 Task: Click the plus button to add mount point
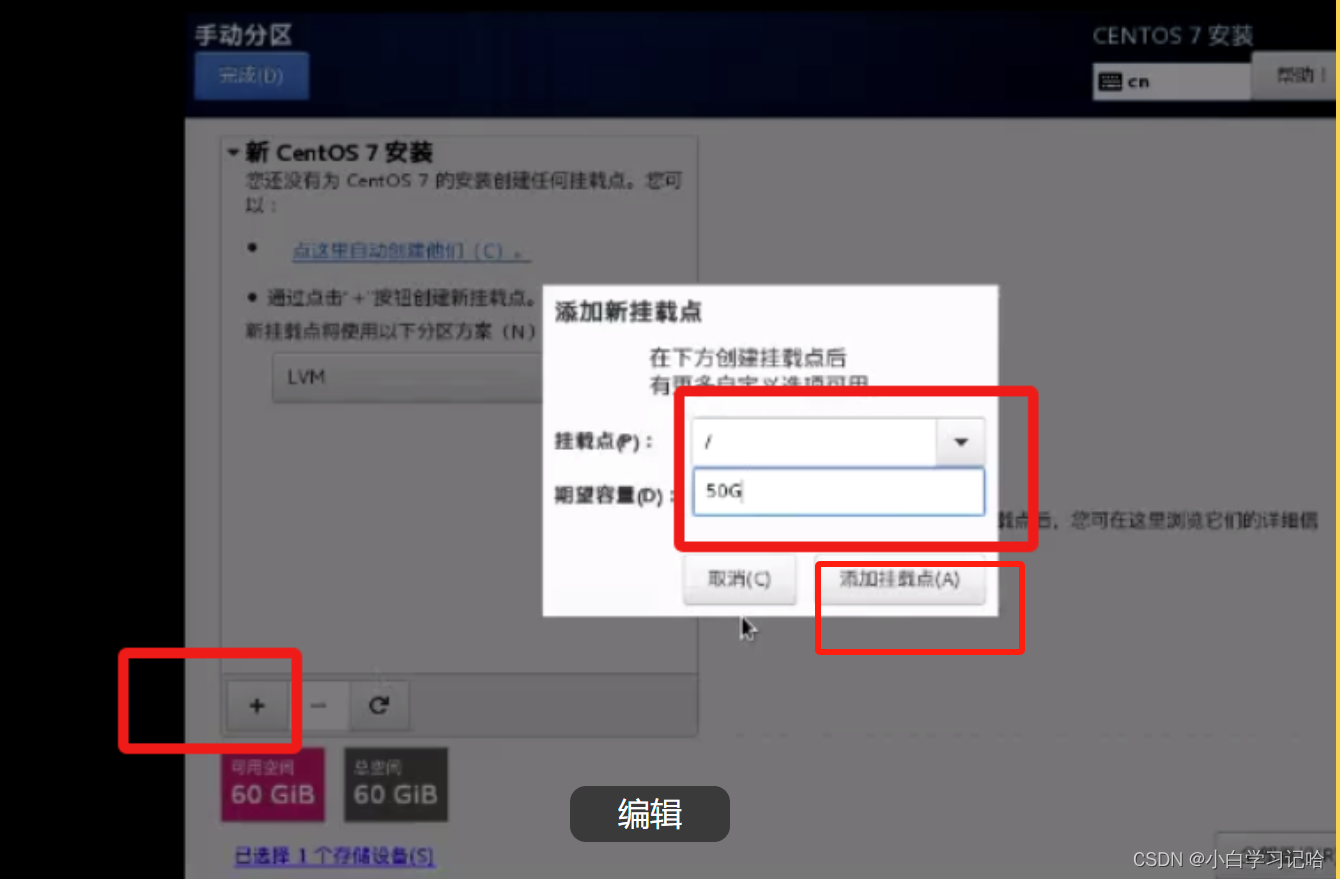(257, 706)
